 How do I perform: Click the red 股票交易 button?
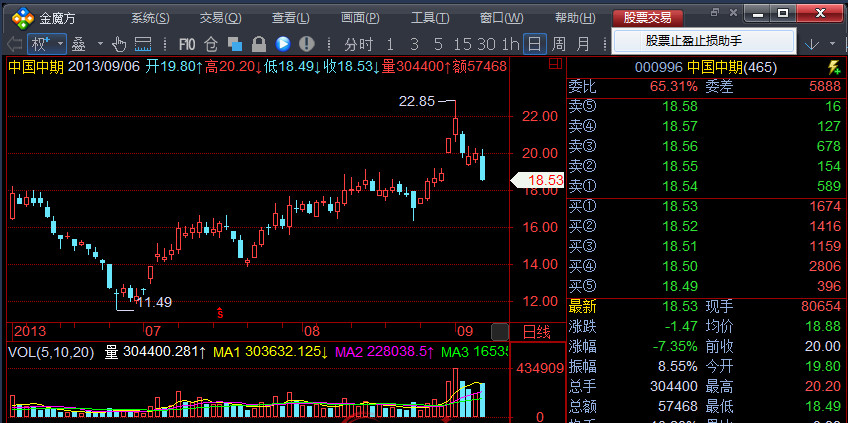click(648, 18)
